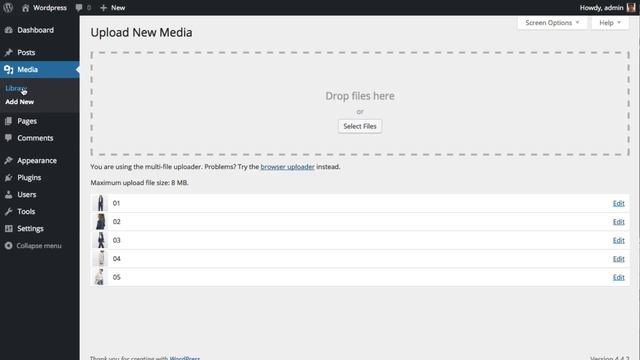Click file name 05 in upload list
640x360 pixels.
coord(116,278)
